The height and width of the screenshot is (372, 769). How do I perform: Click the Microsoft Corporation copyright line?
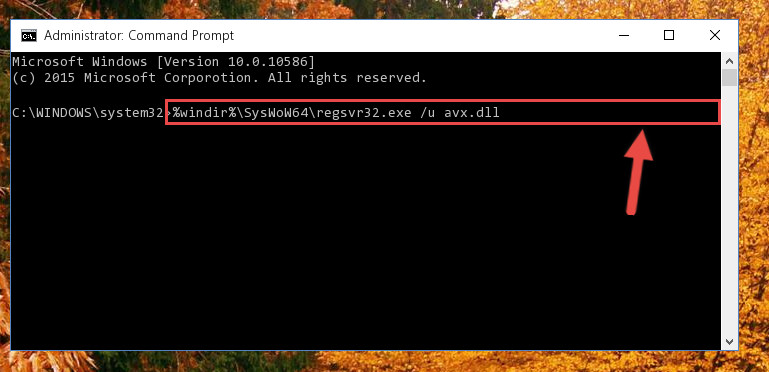click(x=220, y=77)
